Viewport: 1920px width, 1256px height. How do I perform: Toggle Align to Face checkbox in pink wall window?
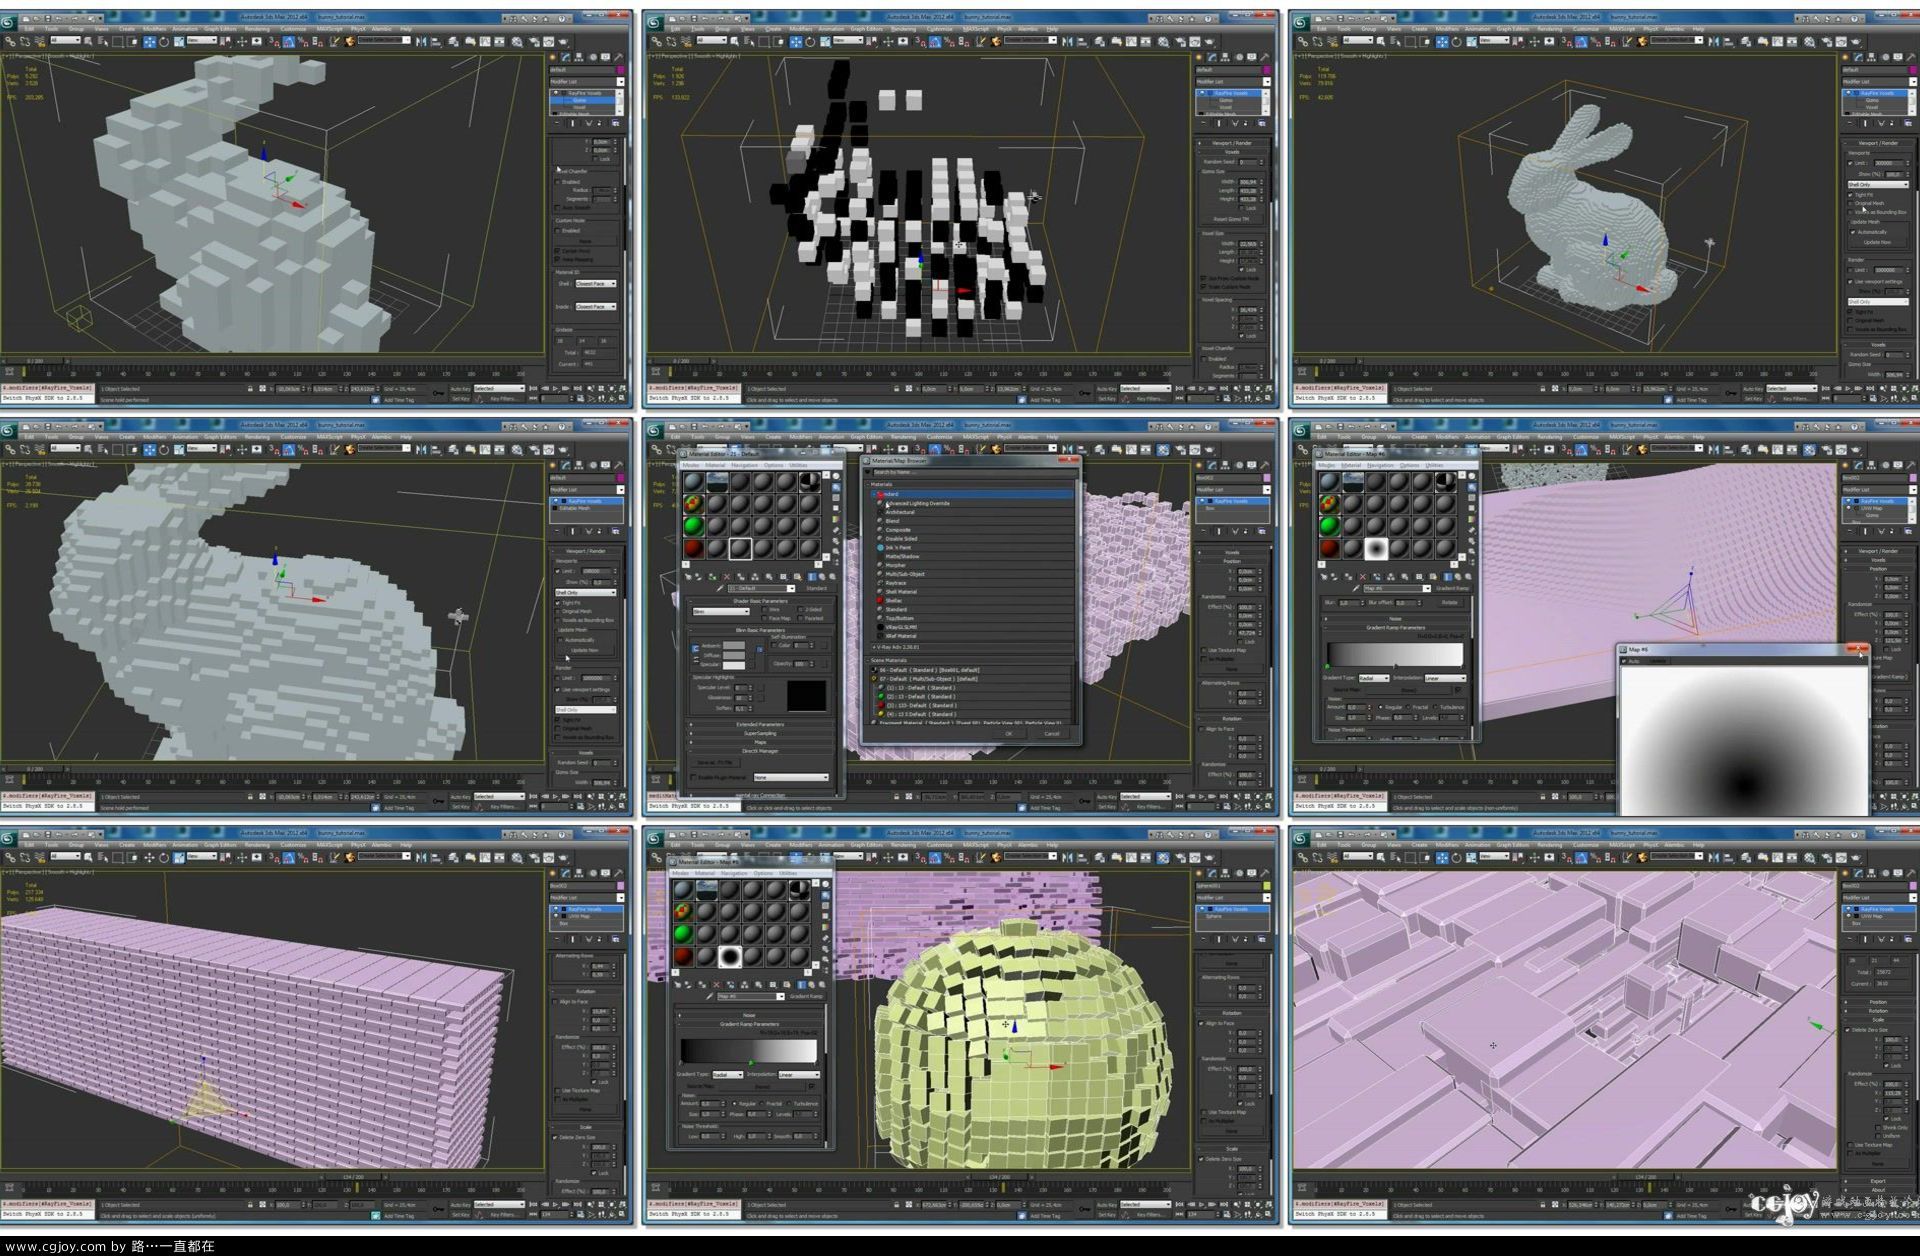(555, 1001)
